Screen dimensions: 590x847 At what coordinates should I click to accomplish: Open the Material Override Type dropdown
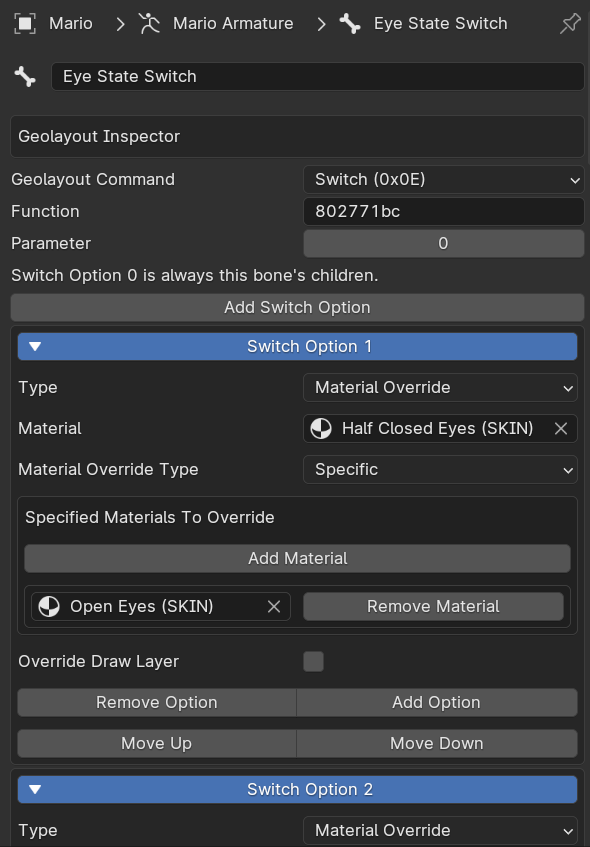click(440, 469)
